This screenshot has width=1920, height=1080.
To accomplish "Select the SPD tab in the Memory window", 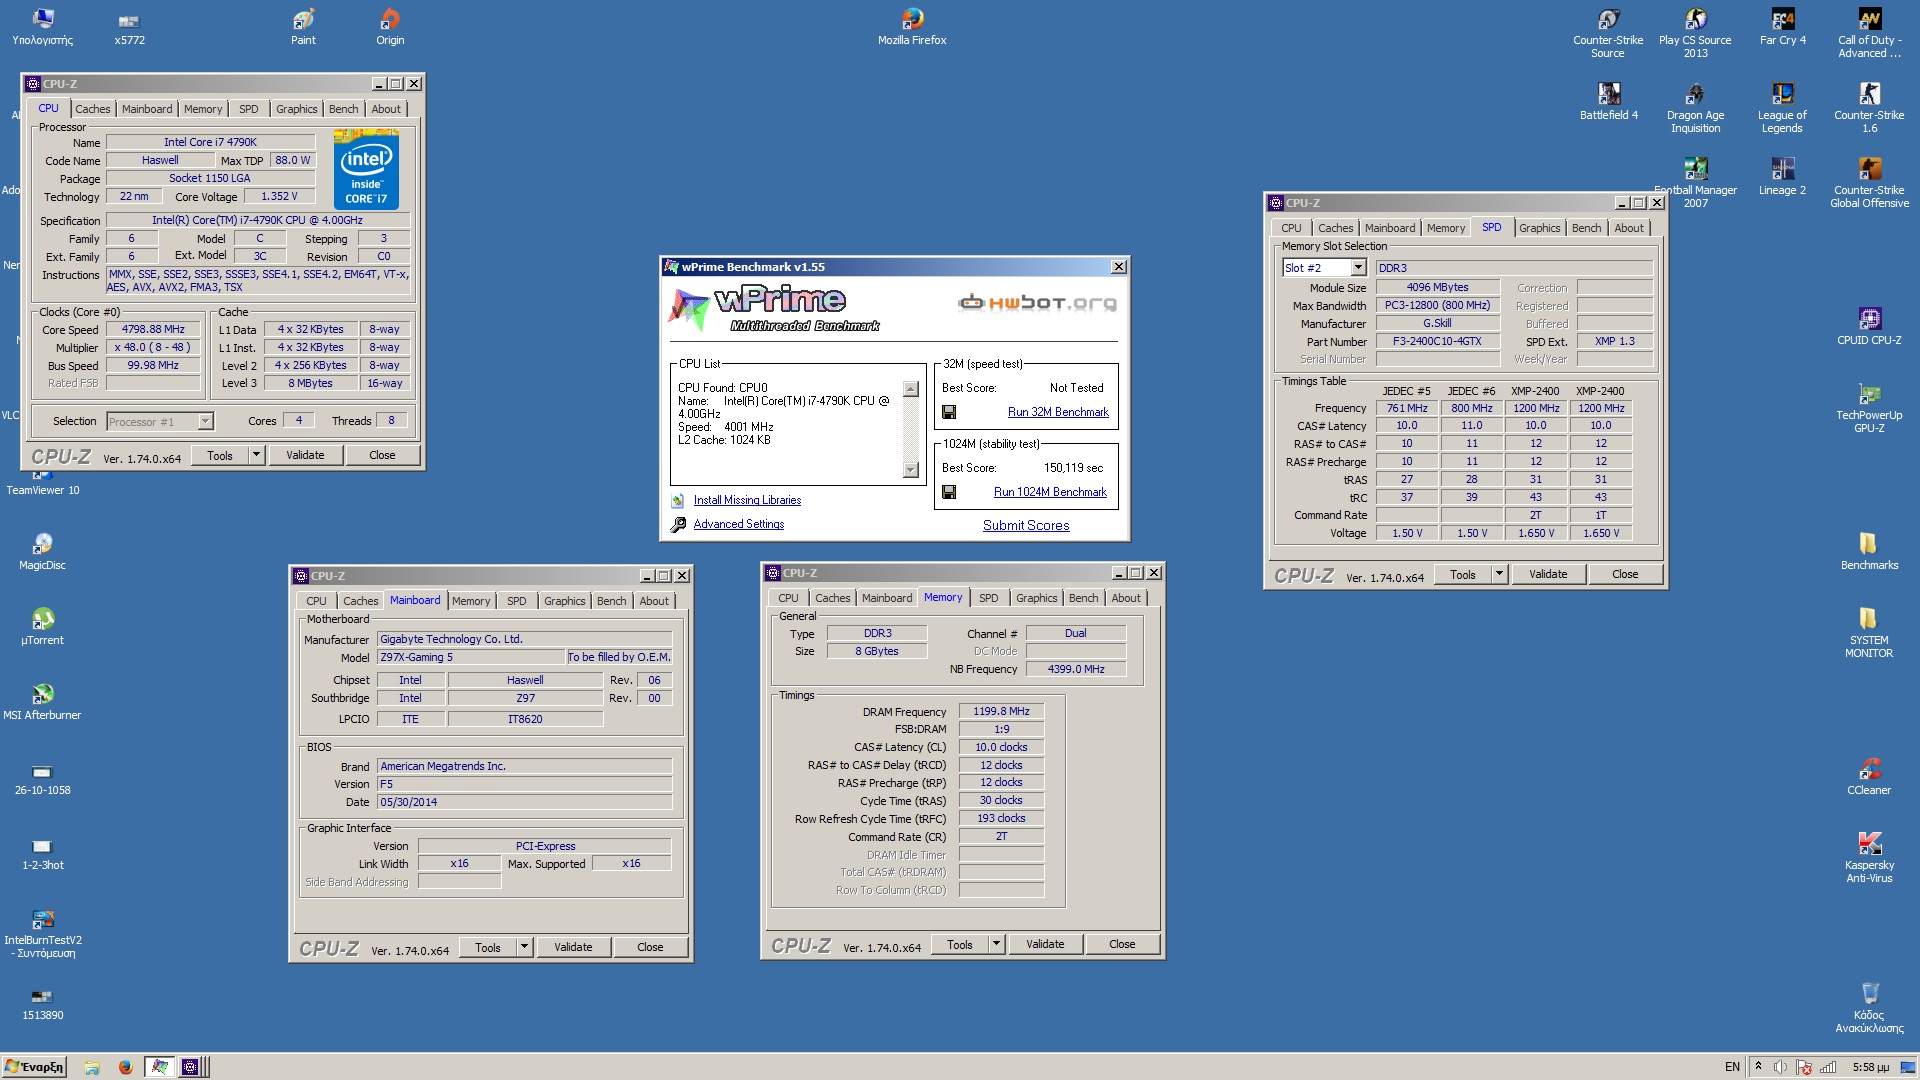I will pos(989,598).
